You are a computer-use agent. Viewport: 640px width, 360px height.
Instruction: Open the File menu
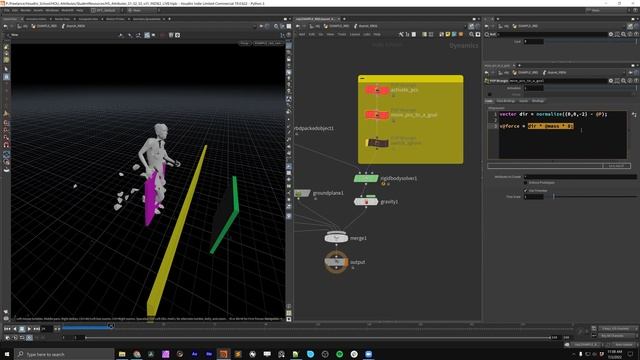pyautogui.click(x=7, y=10)
